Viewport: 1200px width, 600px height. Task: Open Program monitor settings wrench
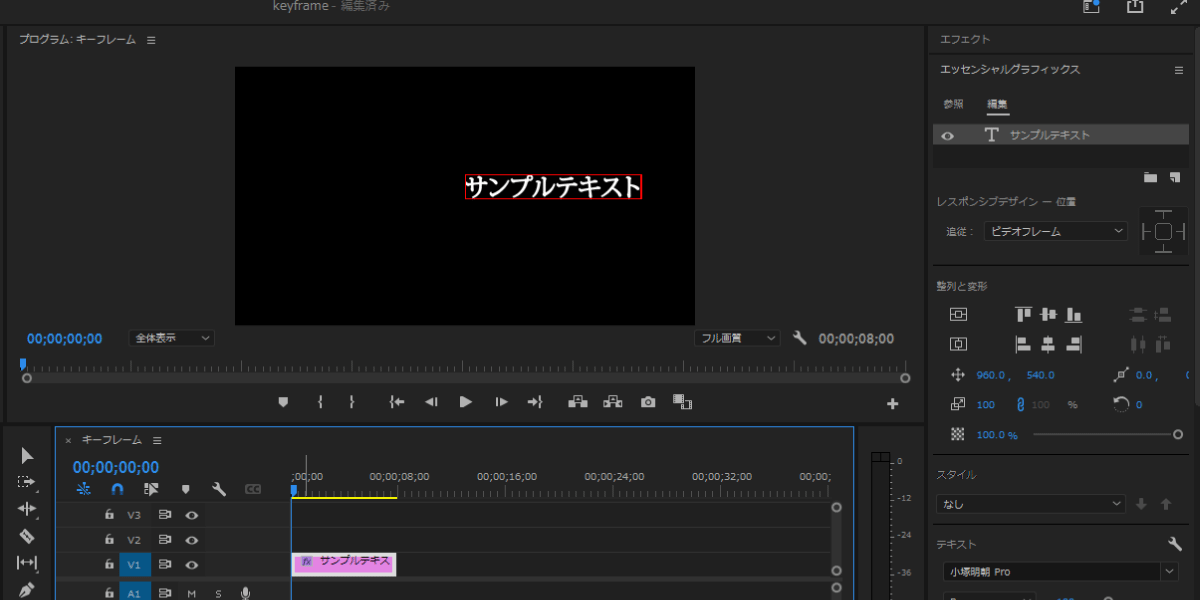pos(799,338)
